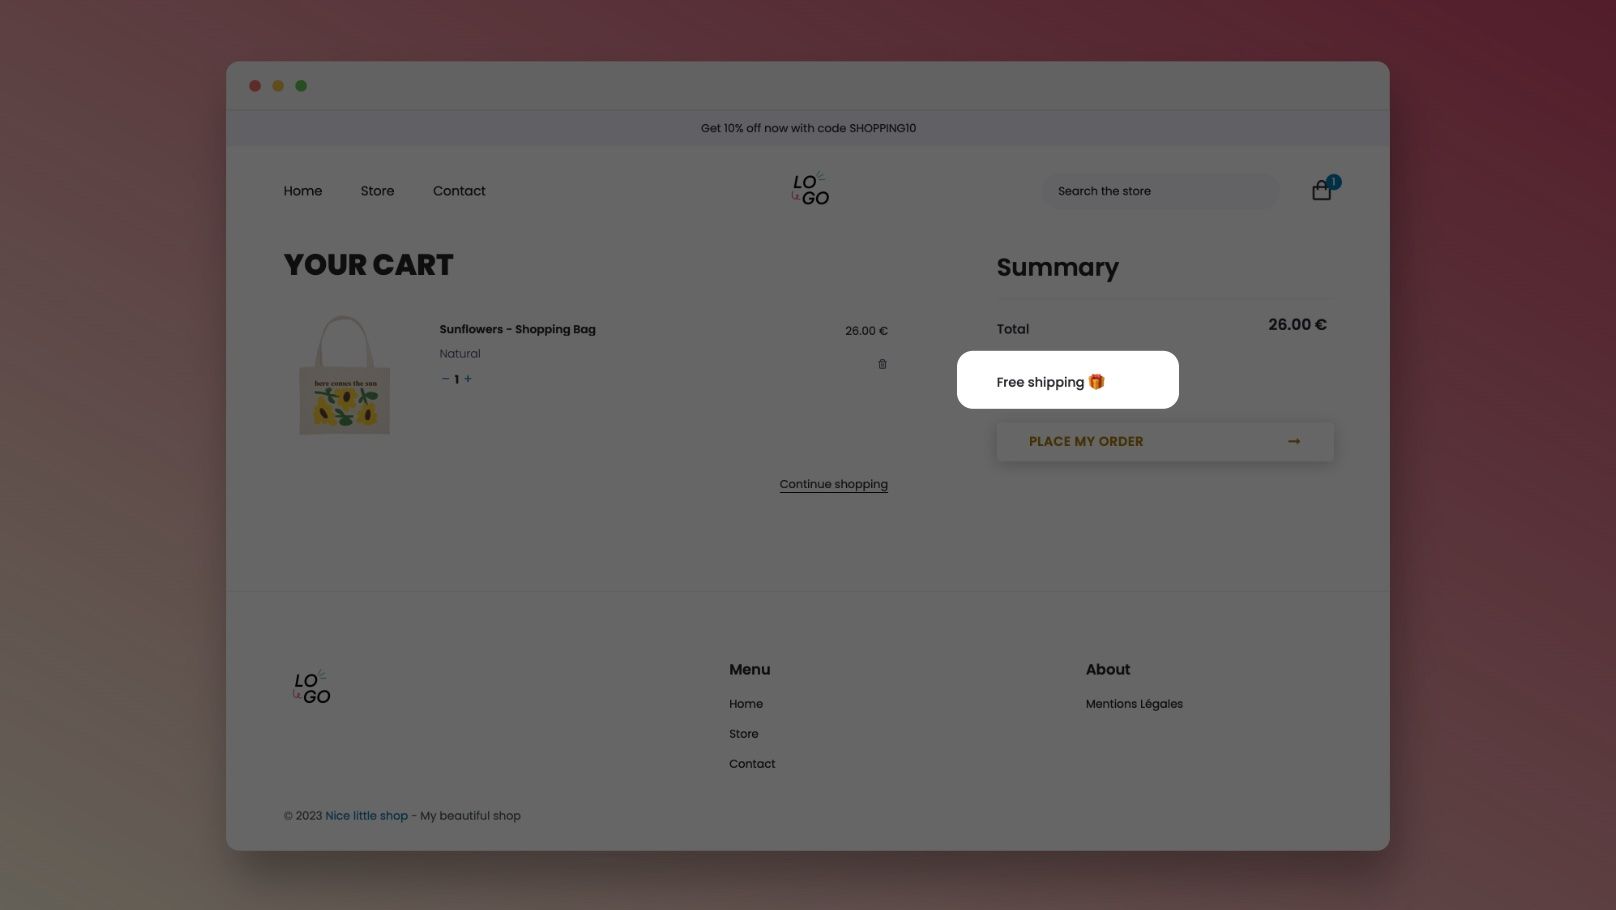Increase quantity with plus button
This screenshot has height=910, width=1616.
coord(468,379)
